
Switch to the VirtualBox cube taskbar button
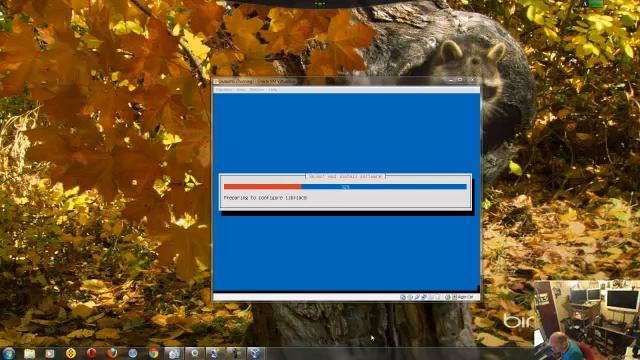[x=255, y=353]
